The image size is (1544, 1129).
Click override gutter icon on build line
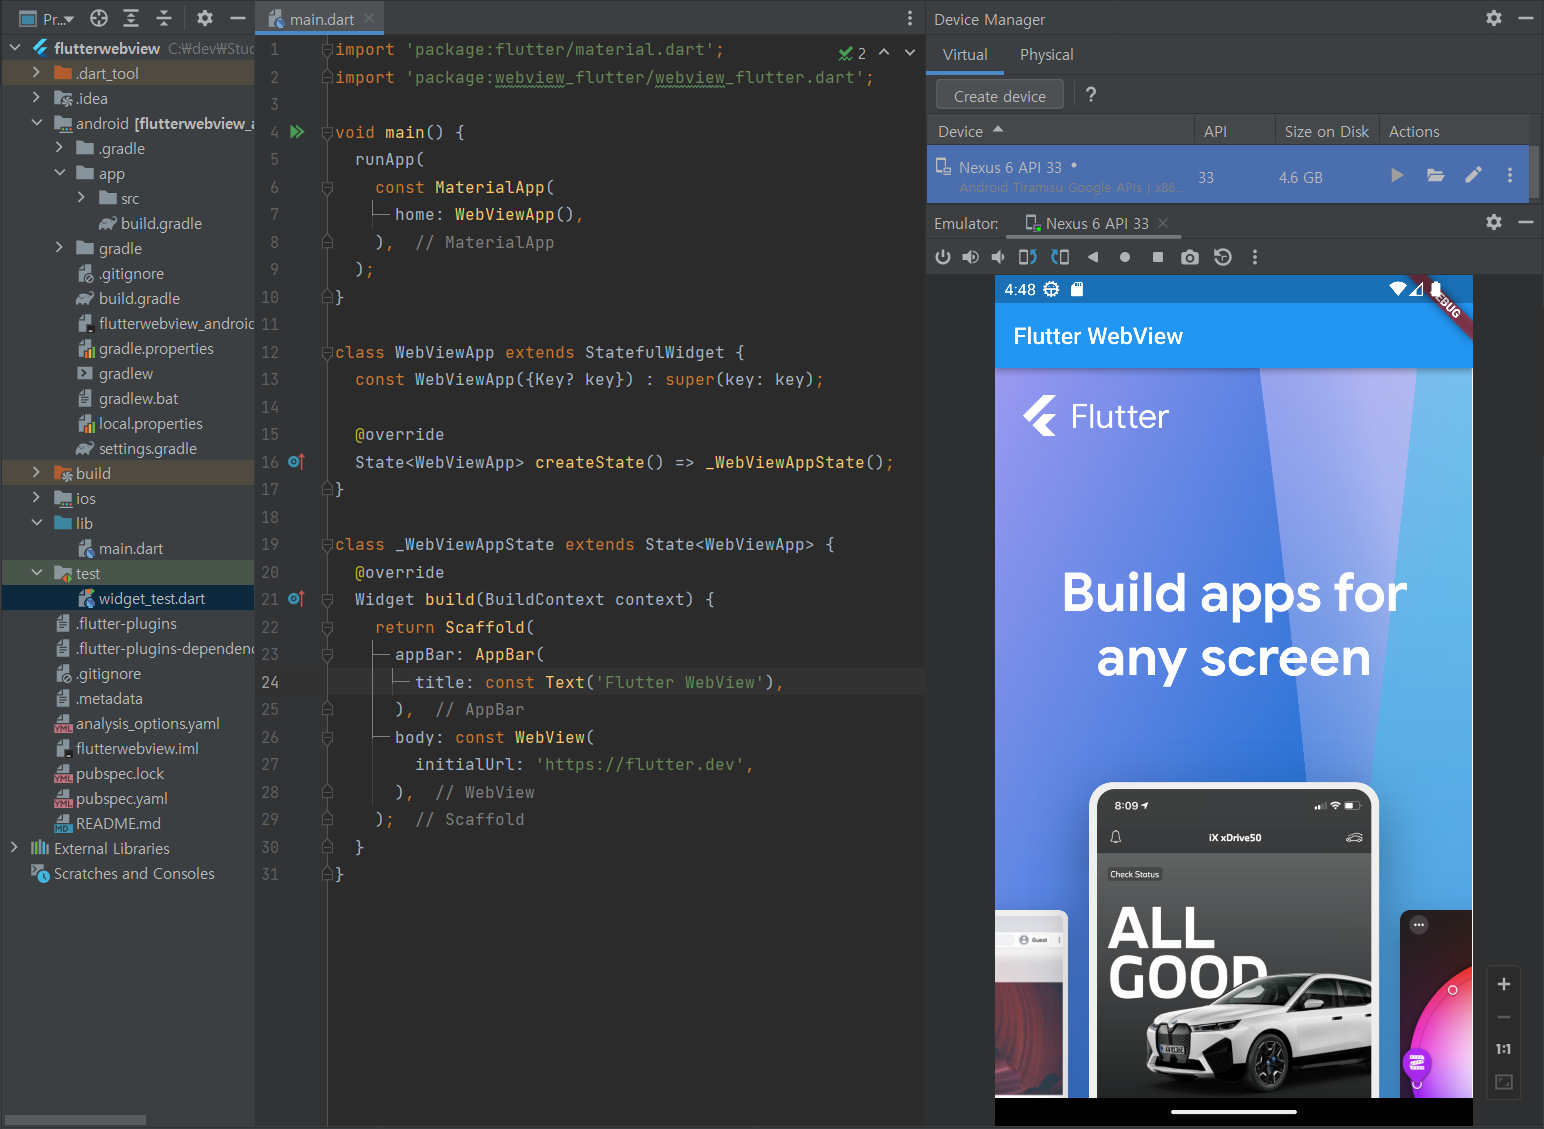(x=296, y=599)
